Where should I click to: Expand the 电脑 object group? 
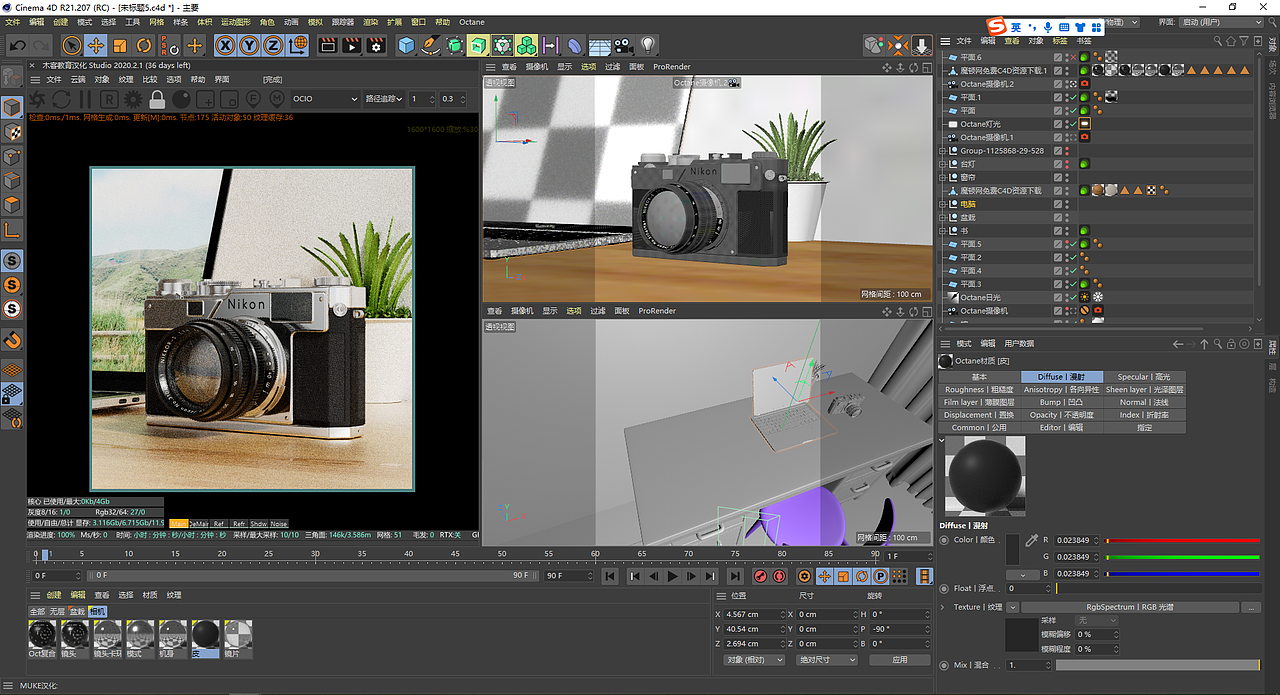(x=942, y=204)
